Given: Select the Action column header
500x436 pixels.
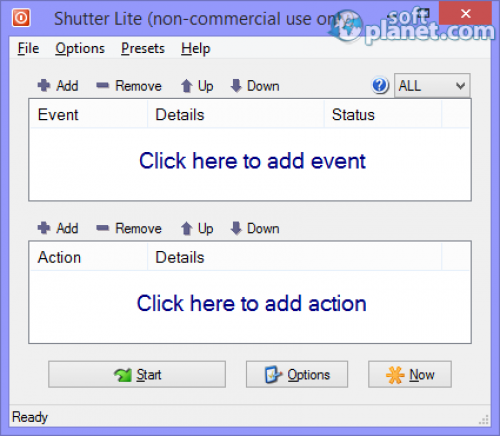Looking at the screenshot, I should [89, 257].
